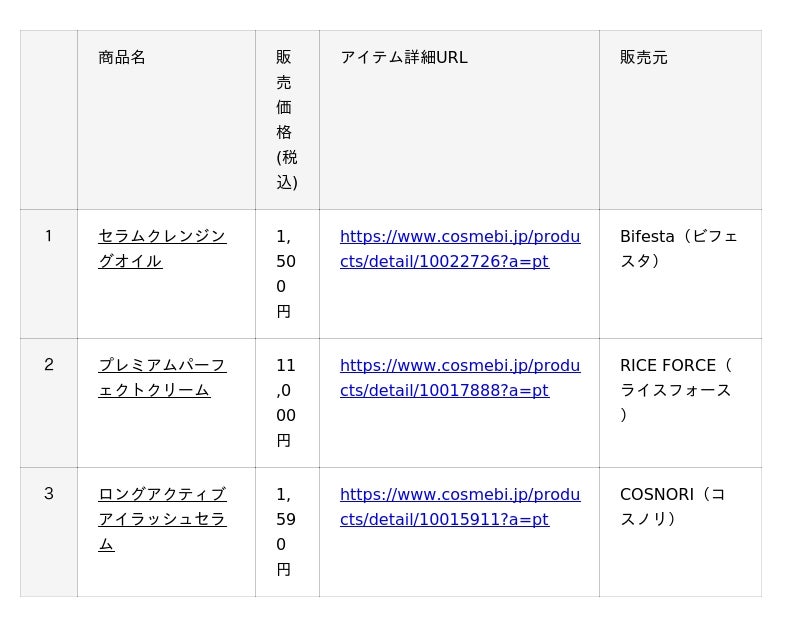Click the row number 1 cell
Image resolution: width=800 pixels, height=627 pixels.
[48, 237]
